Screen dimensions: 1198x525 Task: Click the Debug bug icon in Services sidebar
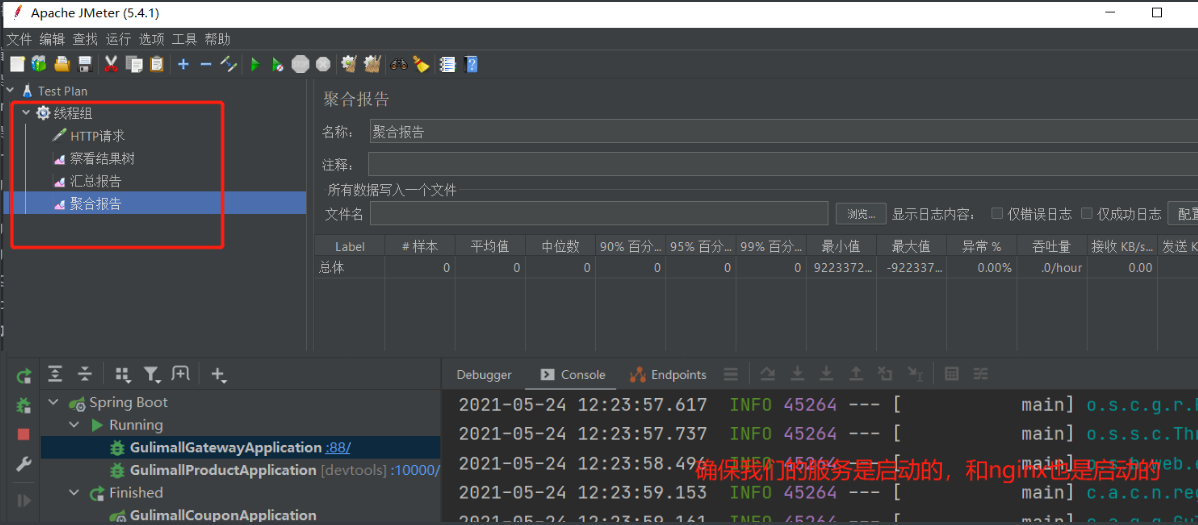click(24, 406)
